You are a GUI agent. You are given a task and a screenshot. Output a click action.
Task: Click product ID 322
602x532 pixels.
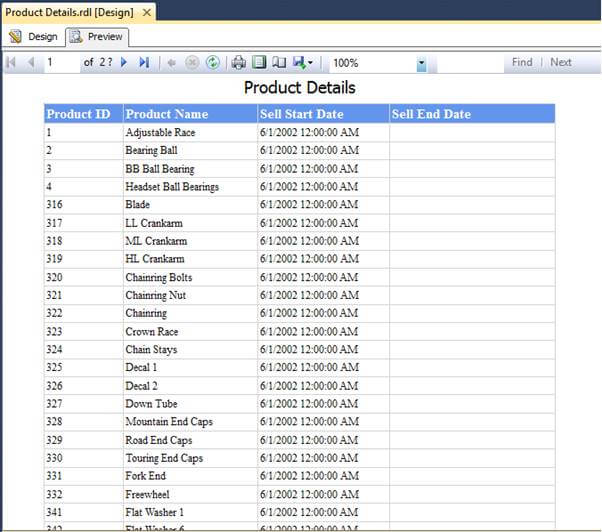click(54, 313)
